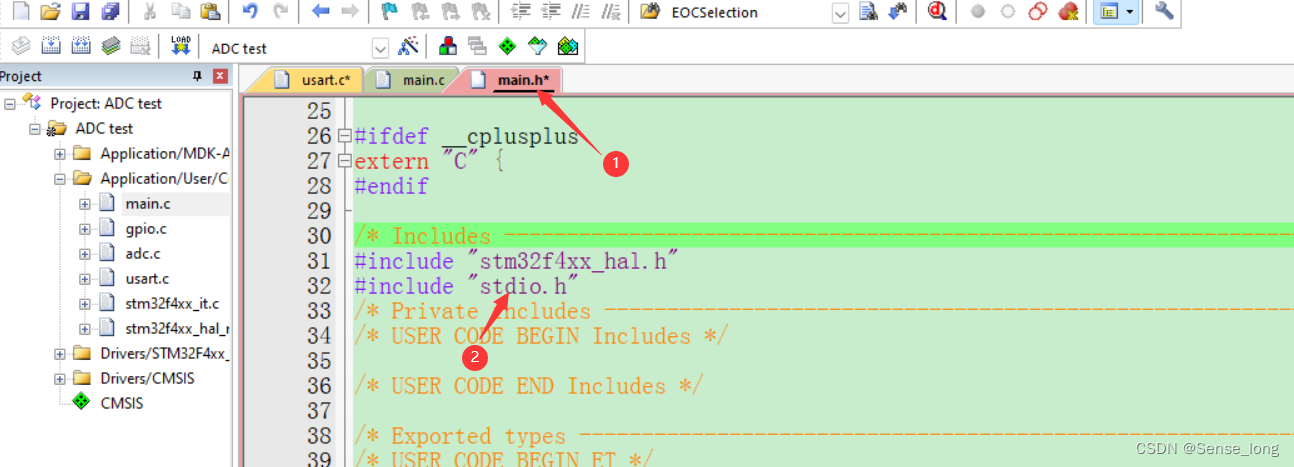Expand the Application/MDK-A folder
Image resolution: width=1294 pixels, height=467 pixels.
tap(59, 154)
